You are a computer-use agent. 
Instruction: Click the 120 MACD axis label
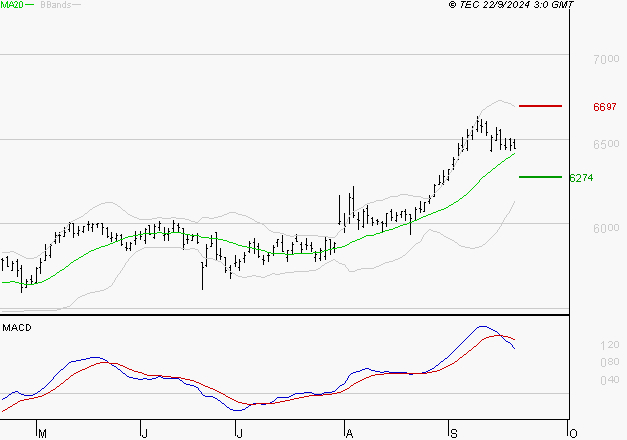tap(610, 345)
